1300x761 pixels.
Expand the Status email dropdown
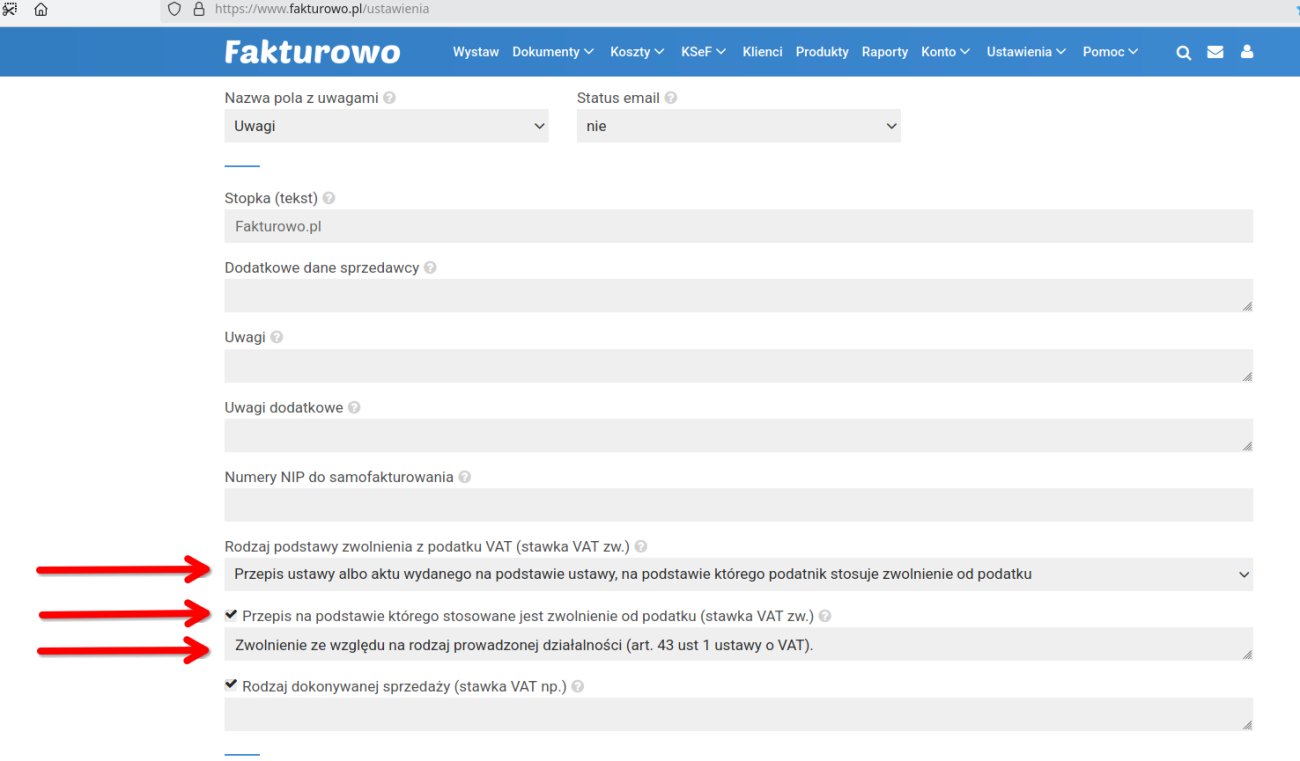tap(738, 126)
